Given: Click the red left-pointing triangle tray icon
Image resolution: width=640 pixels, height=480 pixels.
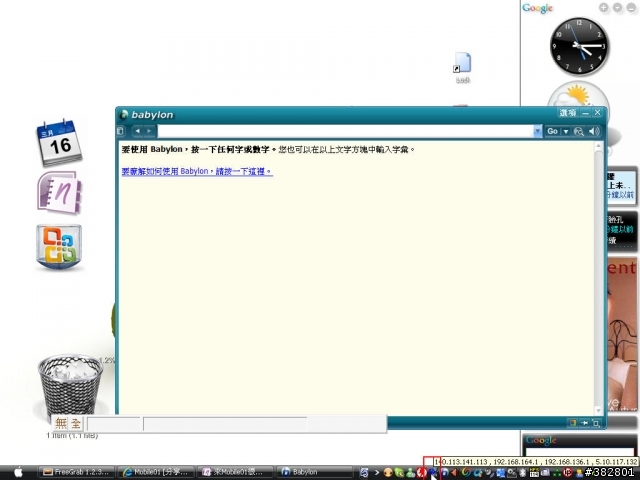Looking at the screenshot, I should point(454,473).
